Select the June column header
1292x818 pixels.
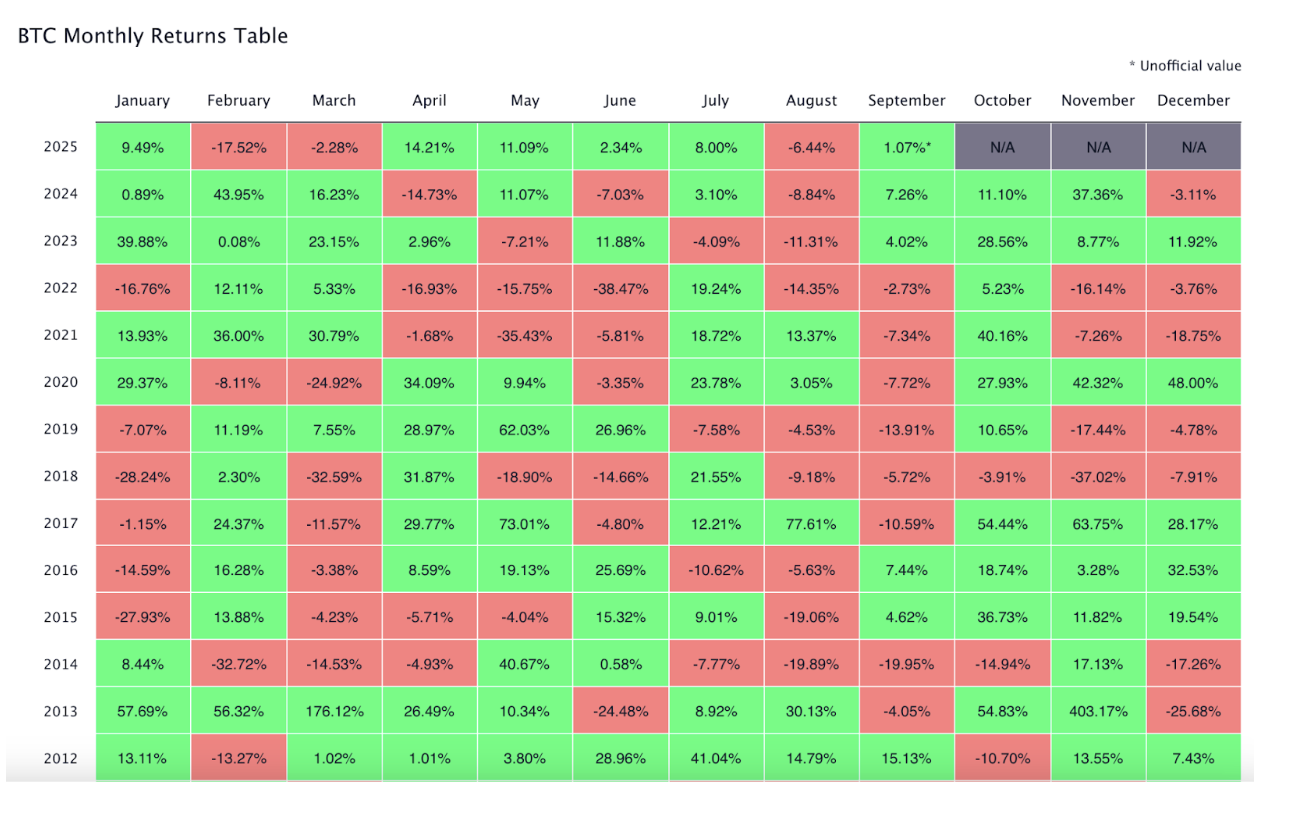(x=620, y=100)
